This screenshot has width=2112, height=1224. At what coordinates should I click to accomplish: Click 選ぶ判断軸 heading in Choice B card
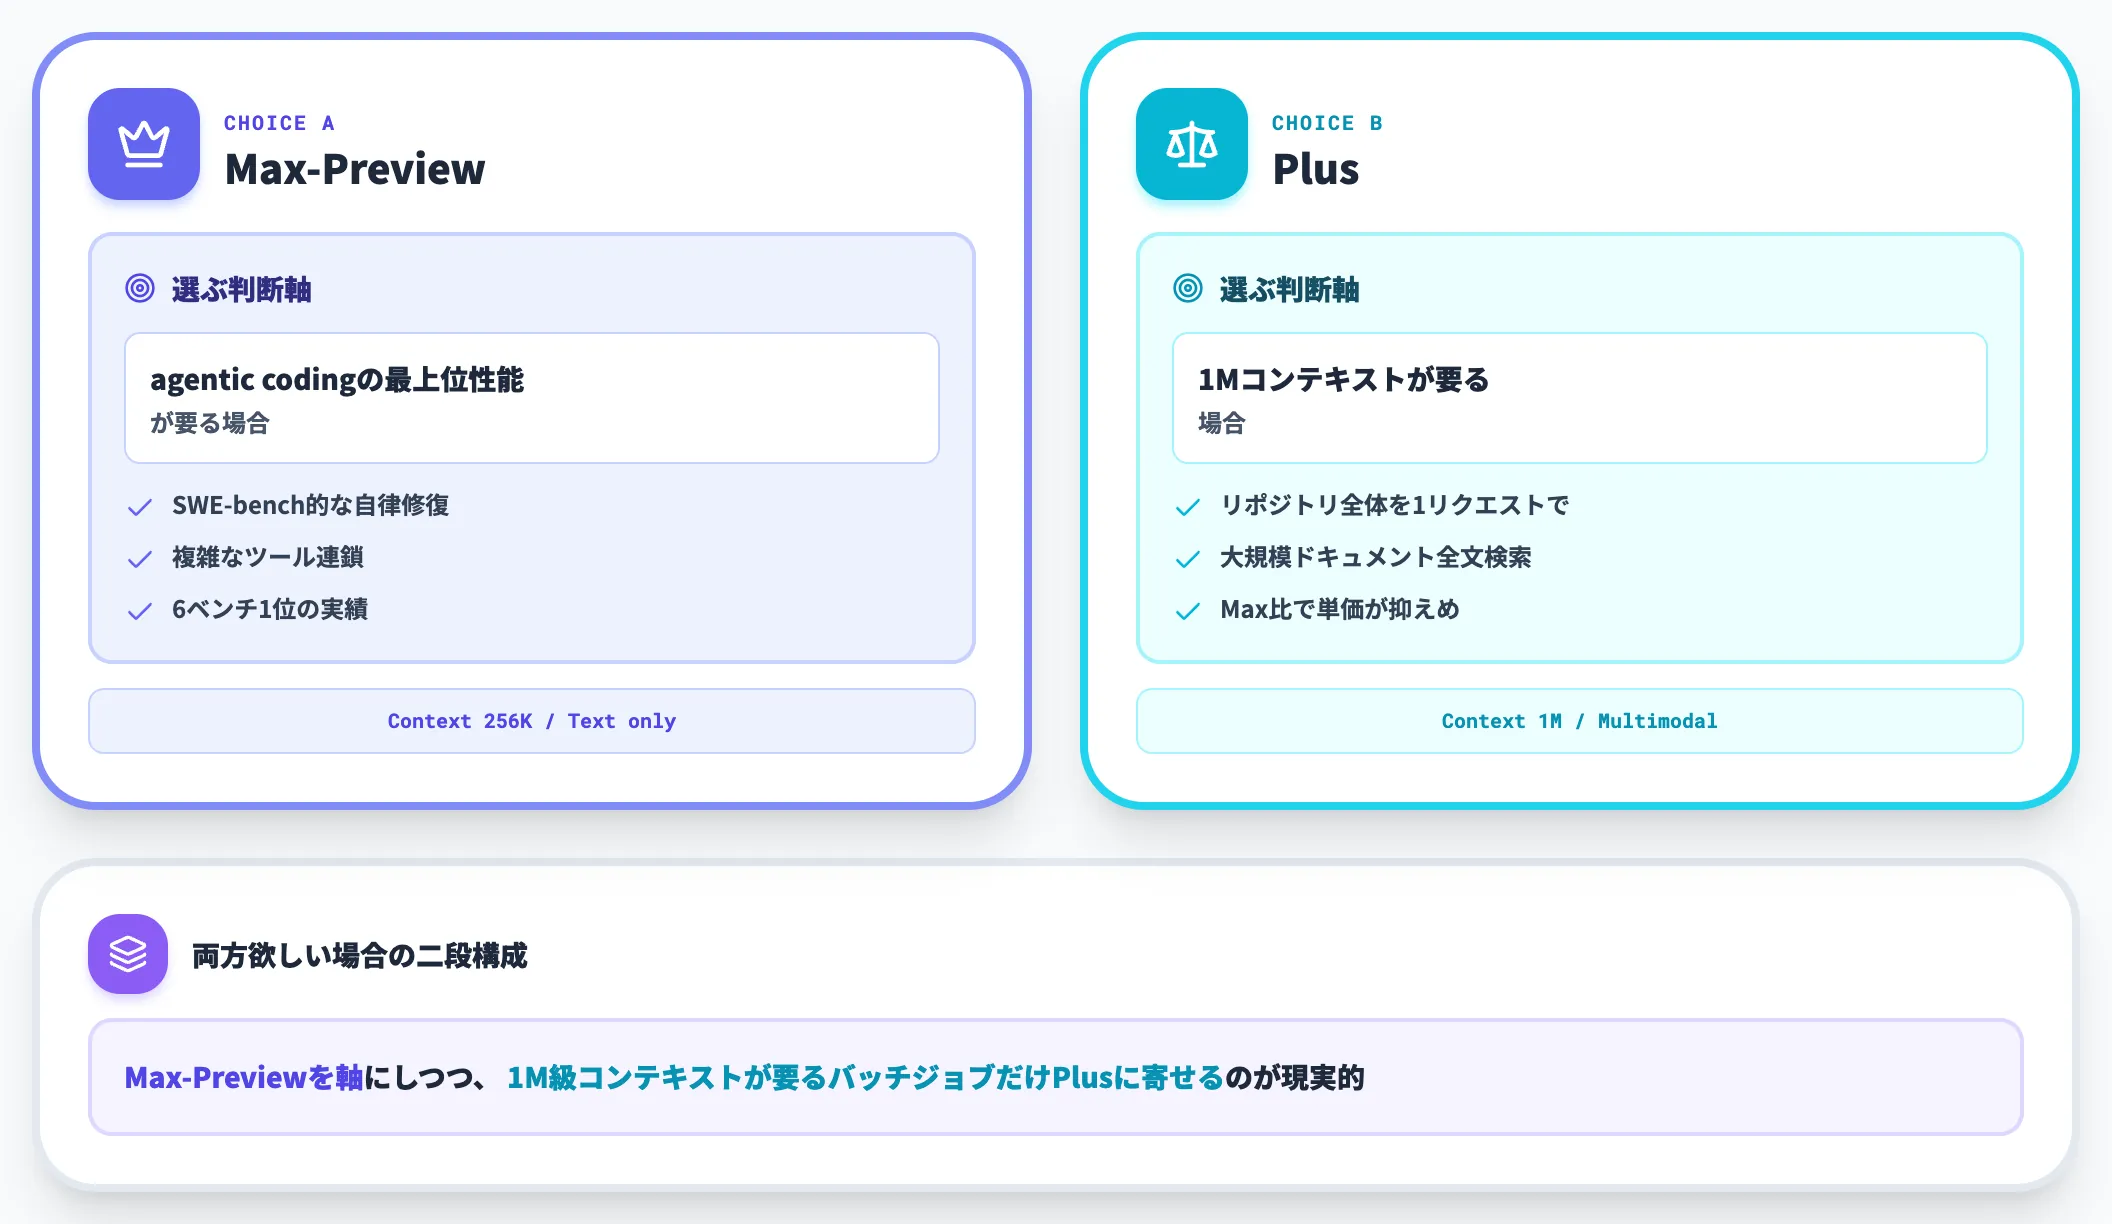click(x=1289, y=290)
